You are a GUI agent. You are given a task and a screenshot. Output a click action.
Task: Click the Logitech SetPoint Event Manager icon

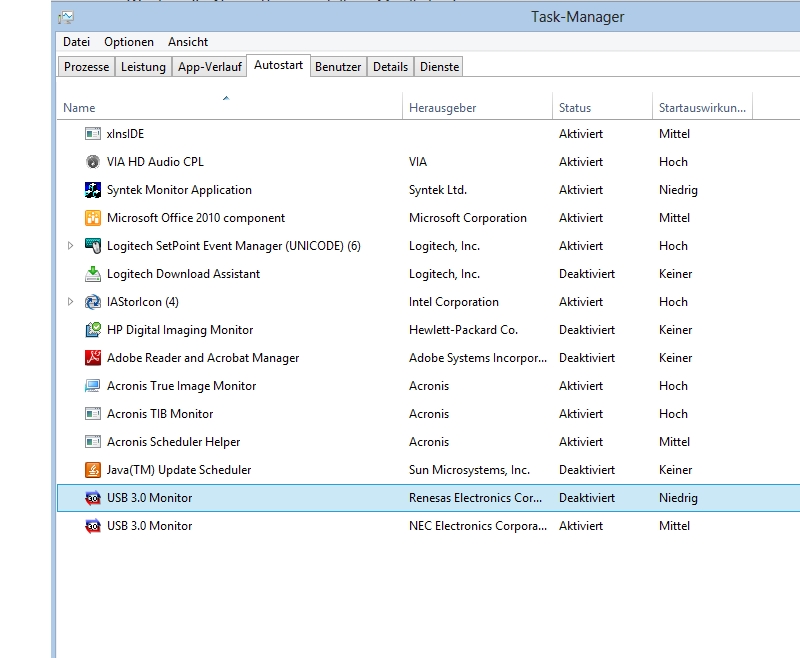coord(92,246)
